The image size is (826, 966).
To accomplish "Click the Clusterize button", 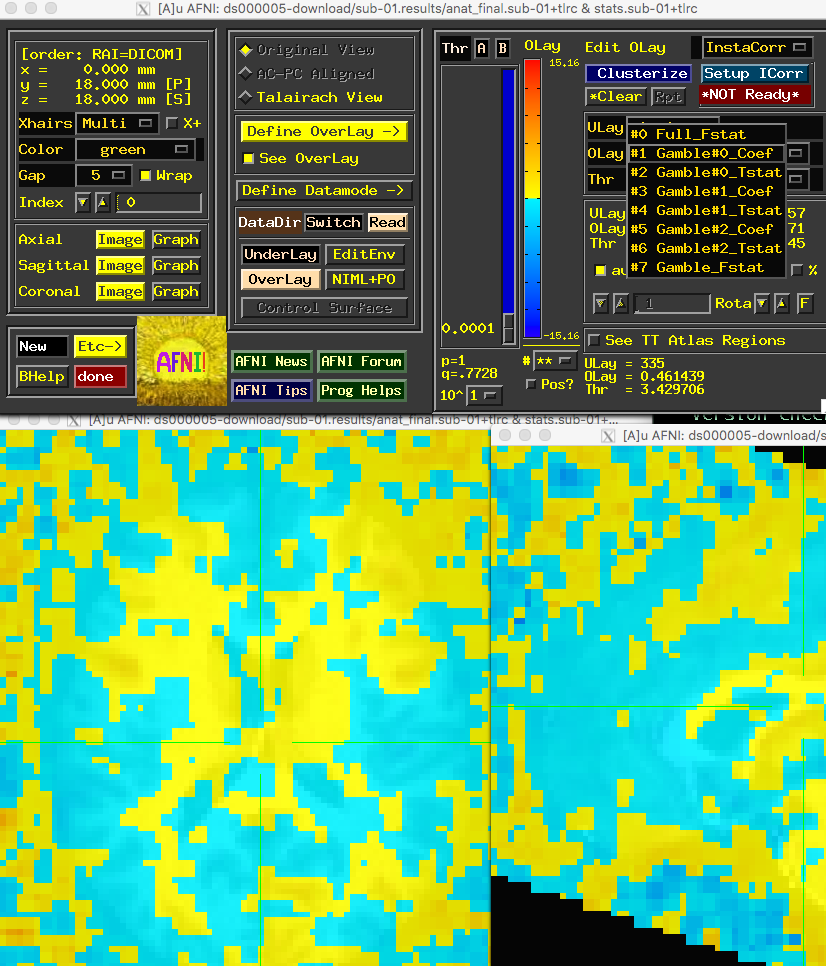I will tap(639, 73).
